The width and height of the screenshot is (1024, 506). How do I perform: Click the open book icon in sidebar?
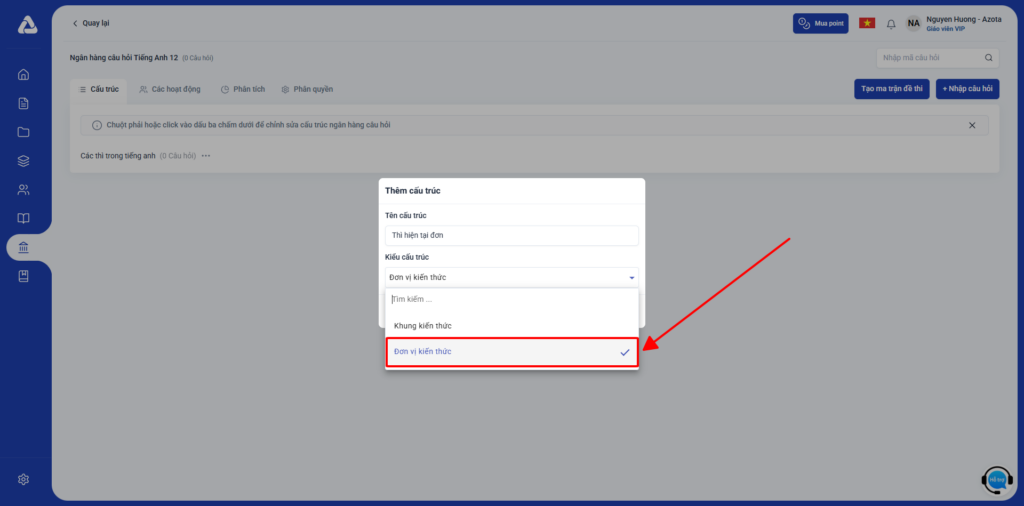(24, 219)
